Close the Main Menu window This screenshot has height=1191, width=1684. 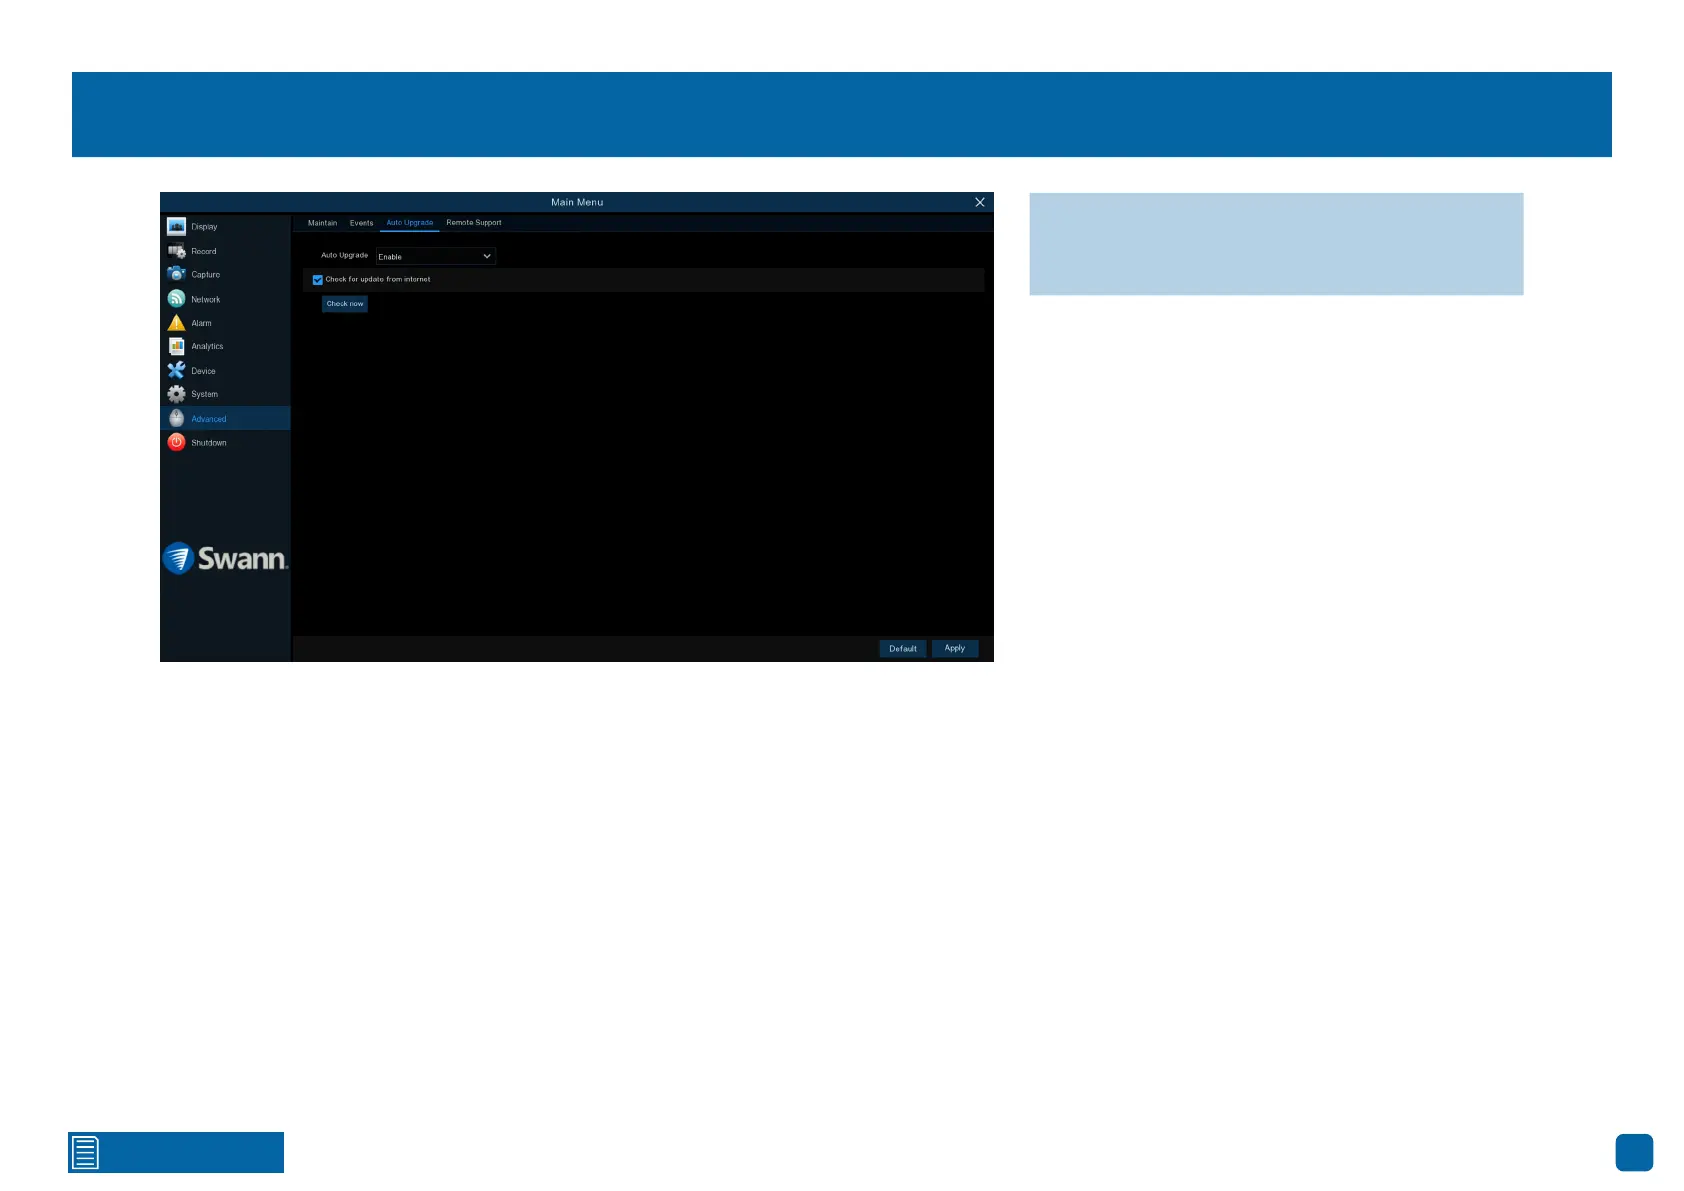click(x=980, y=202)
